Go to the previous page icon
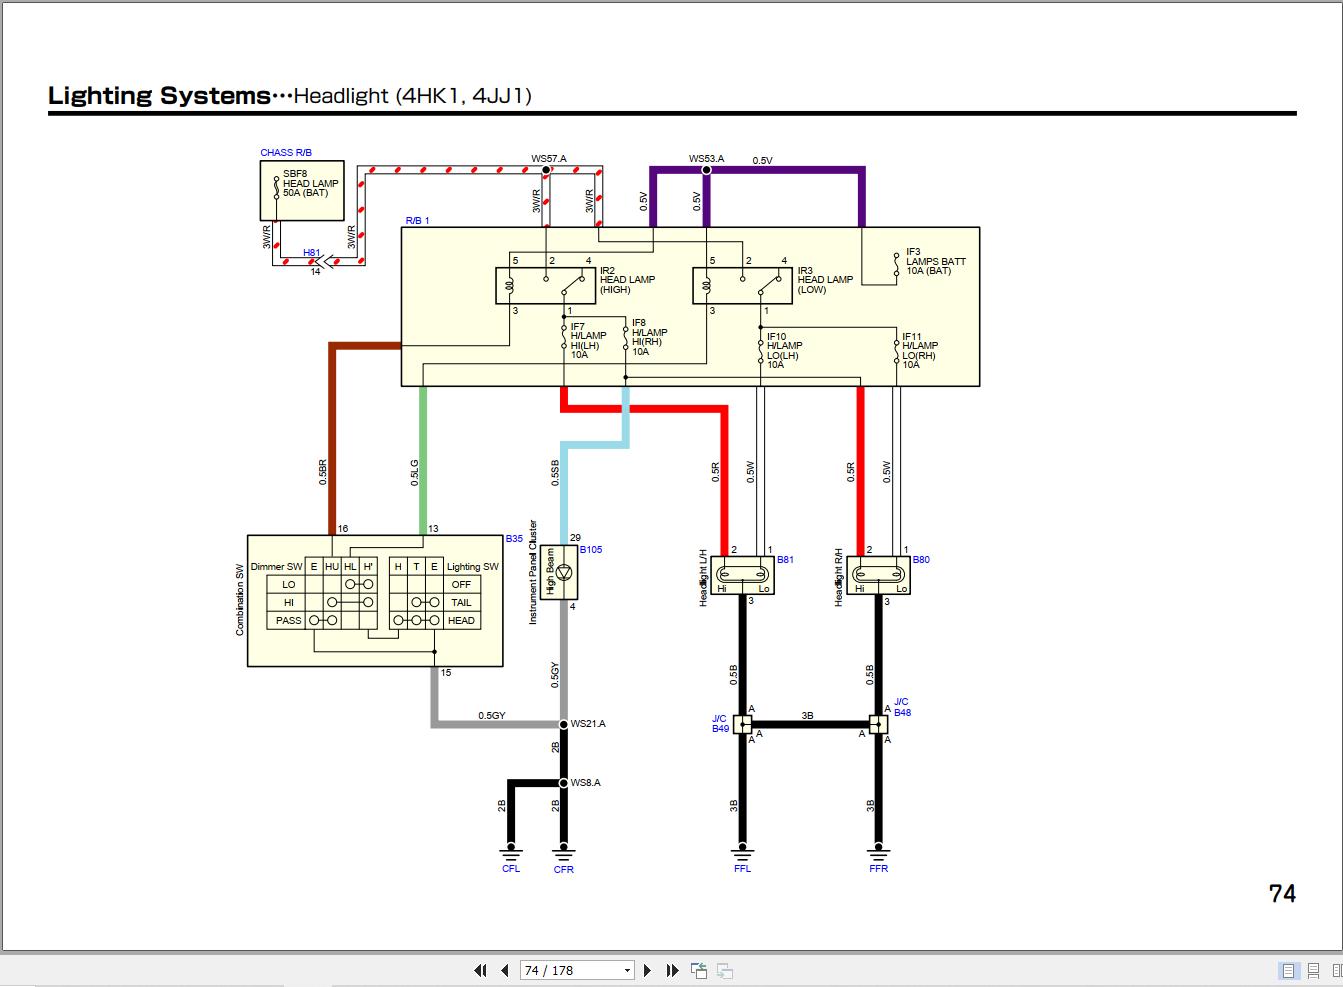 click(x=504, y=969)
